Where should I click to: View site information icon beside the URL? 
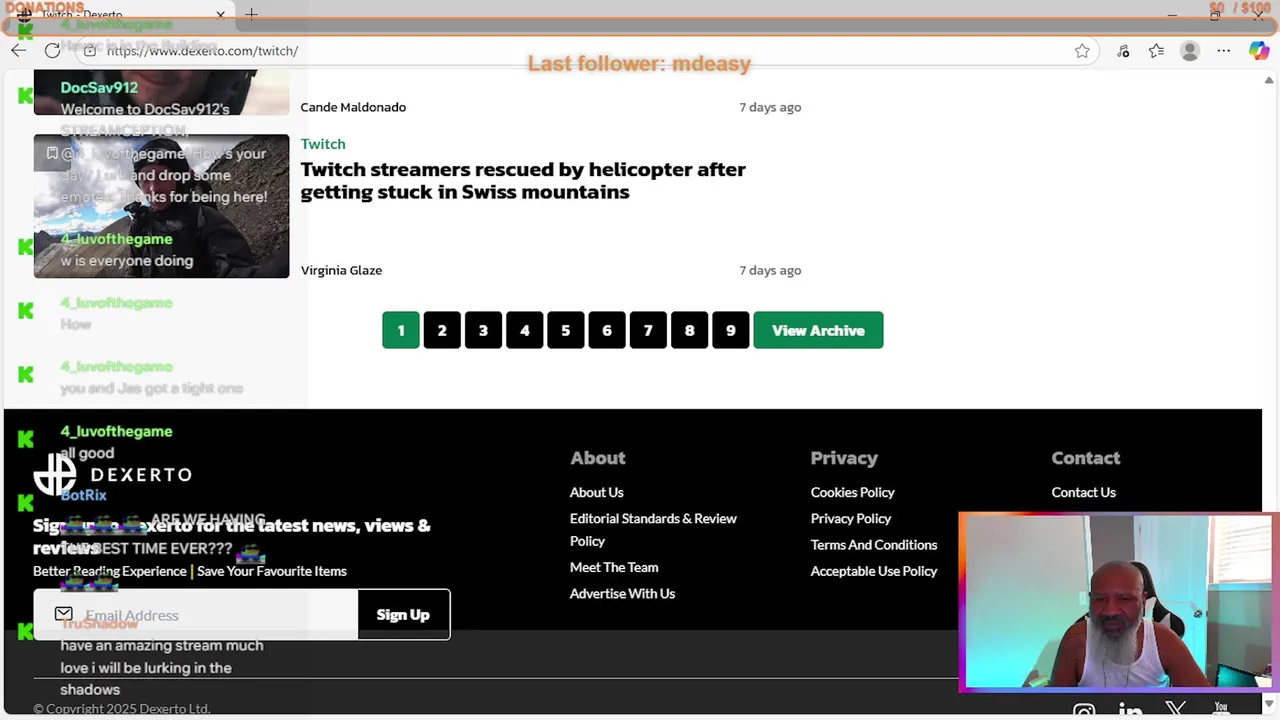[x=90, y=51]
